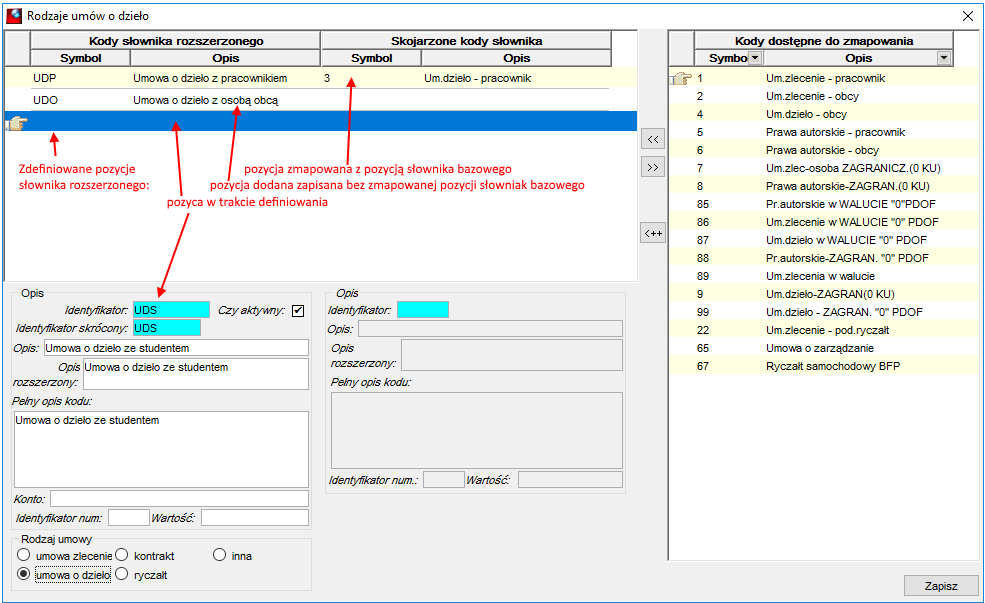Select 'Ryczałt samochodowy BFP' row
985x603 pixels.
pos(824,366)
